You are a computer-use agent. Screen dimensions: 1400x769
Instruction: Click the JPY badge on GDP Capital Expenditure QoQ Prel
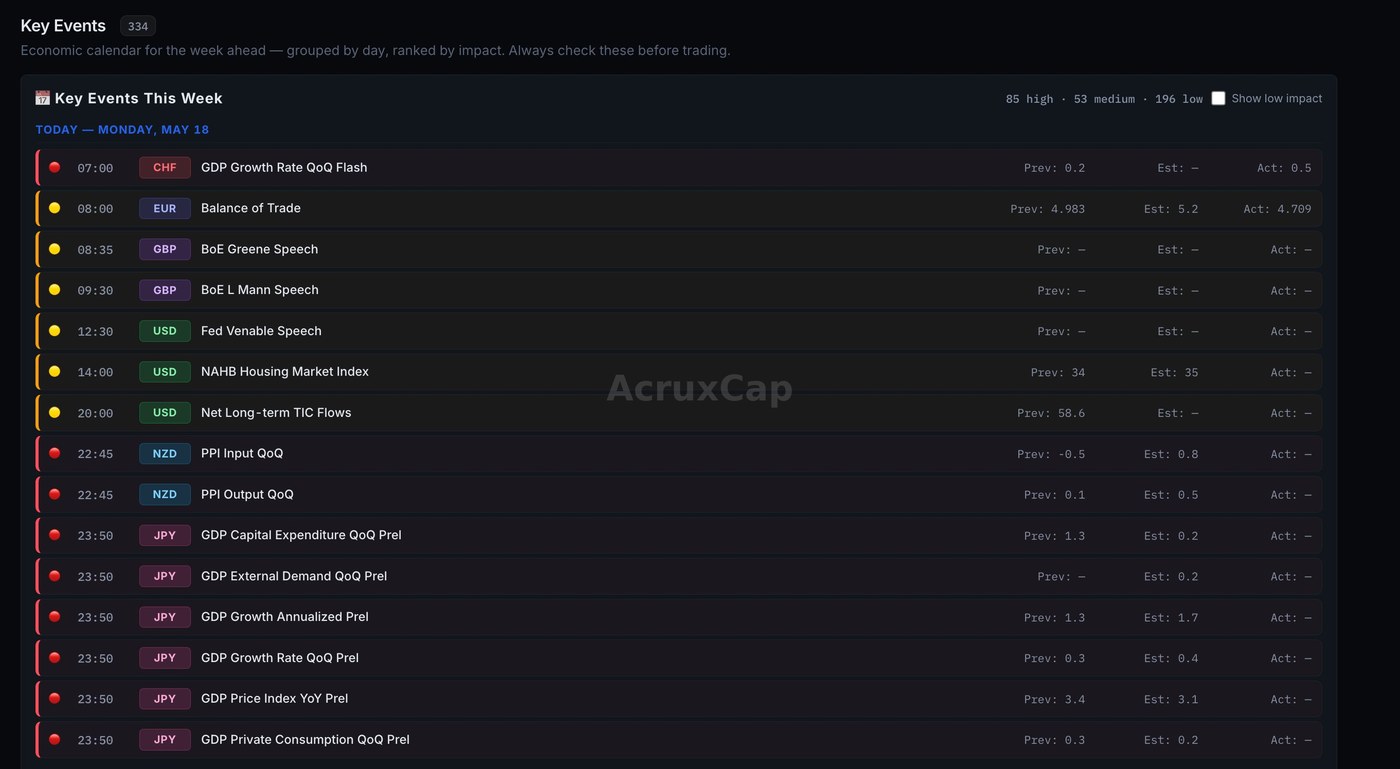165,535
